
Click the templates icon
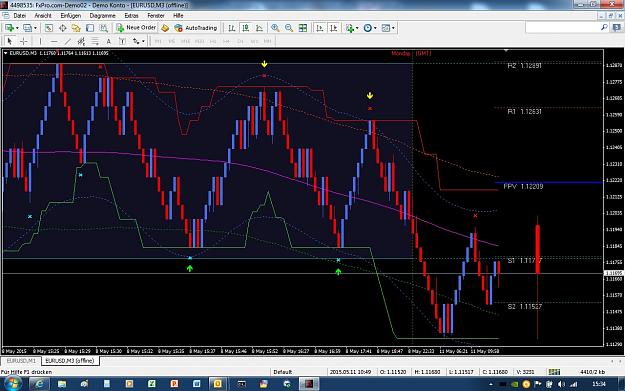(385, 28)
